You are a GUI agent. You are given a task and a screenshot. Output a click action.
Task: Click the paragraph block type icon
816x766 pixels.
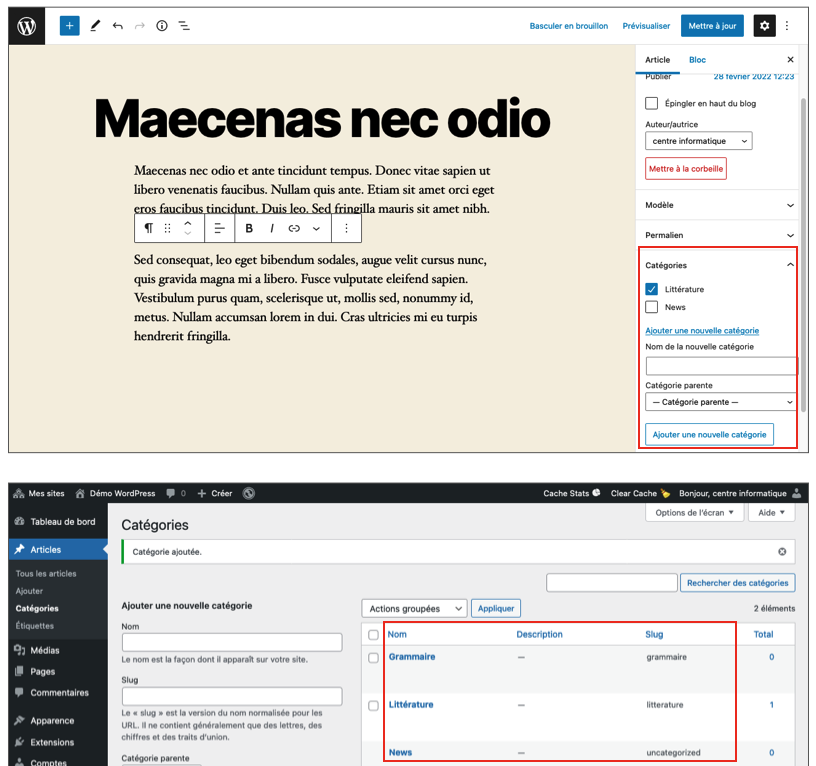click(x=149, y=229)
